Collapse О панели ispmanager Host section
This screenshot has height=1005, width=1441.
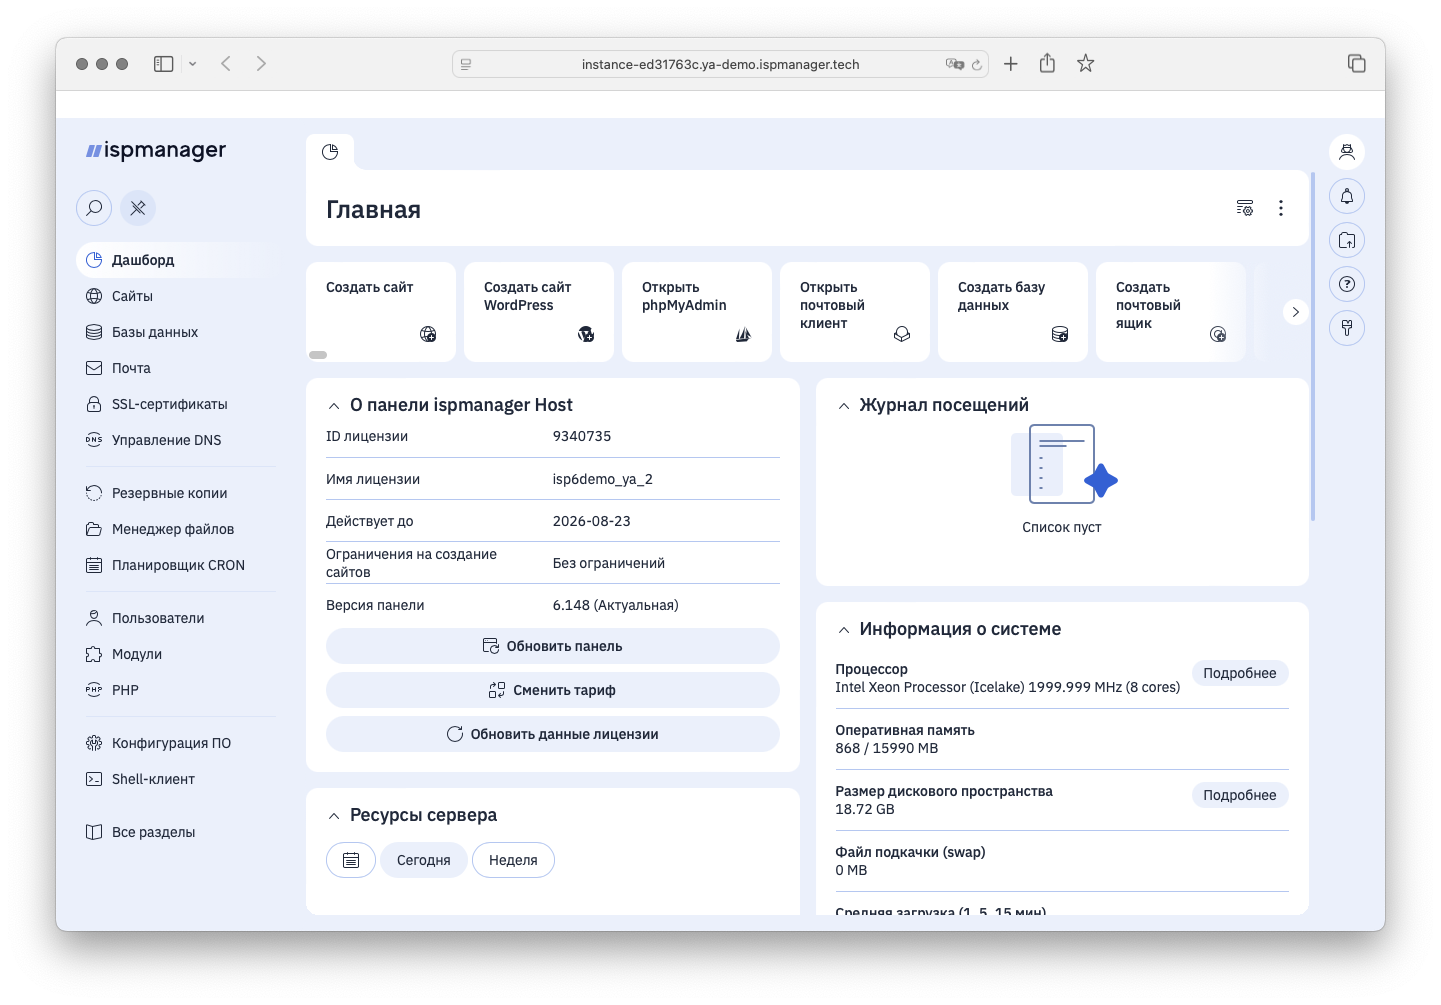[x=334, y=406]
